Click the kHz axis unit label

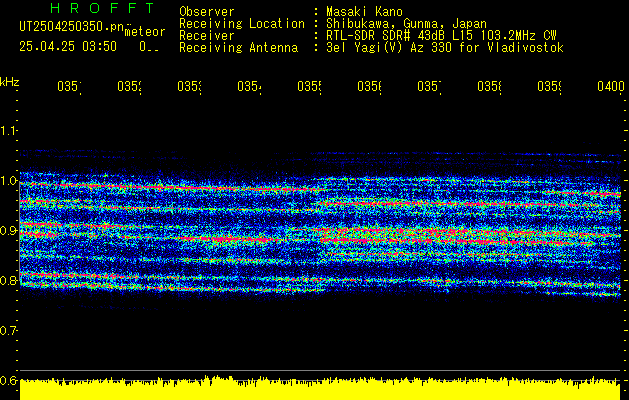click(x=9, y=82)
